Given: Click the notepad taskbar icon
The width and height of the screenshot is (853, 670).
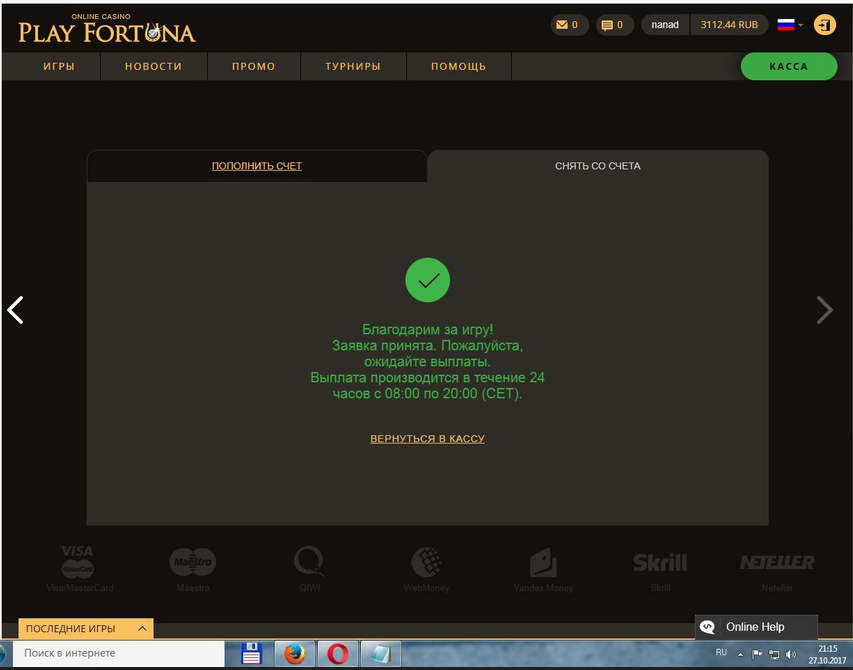Looking at the screenshot, I should (x=381, y=654).
